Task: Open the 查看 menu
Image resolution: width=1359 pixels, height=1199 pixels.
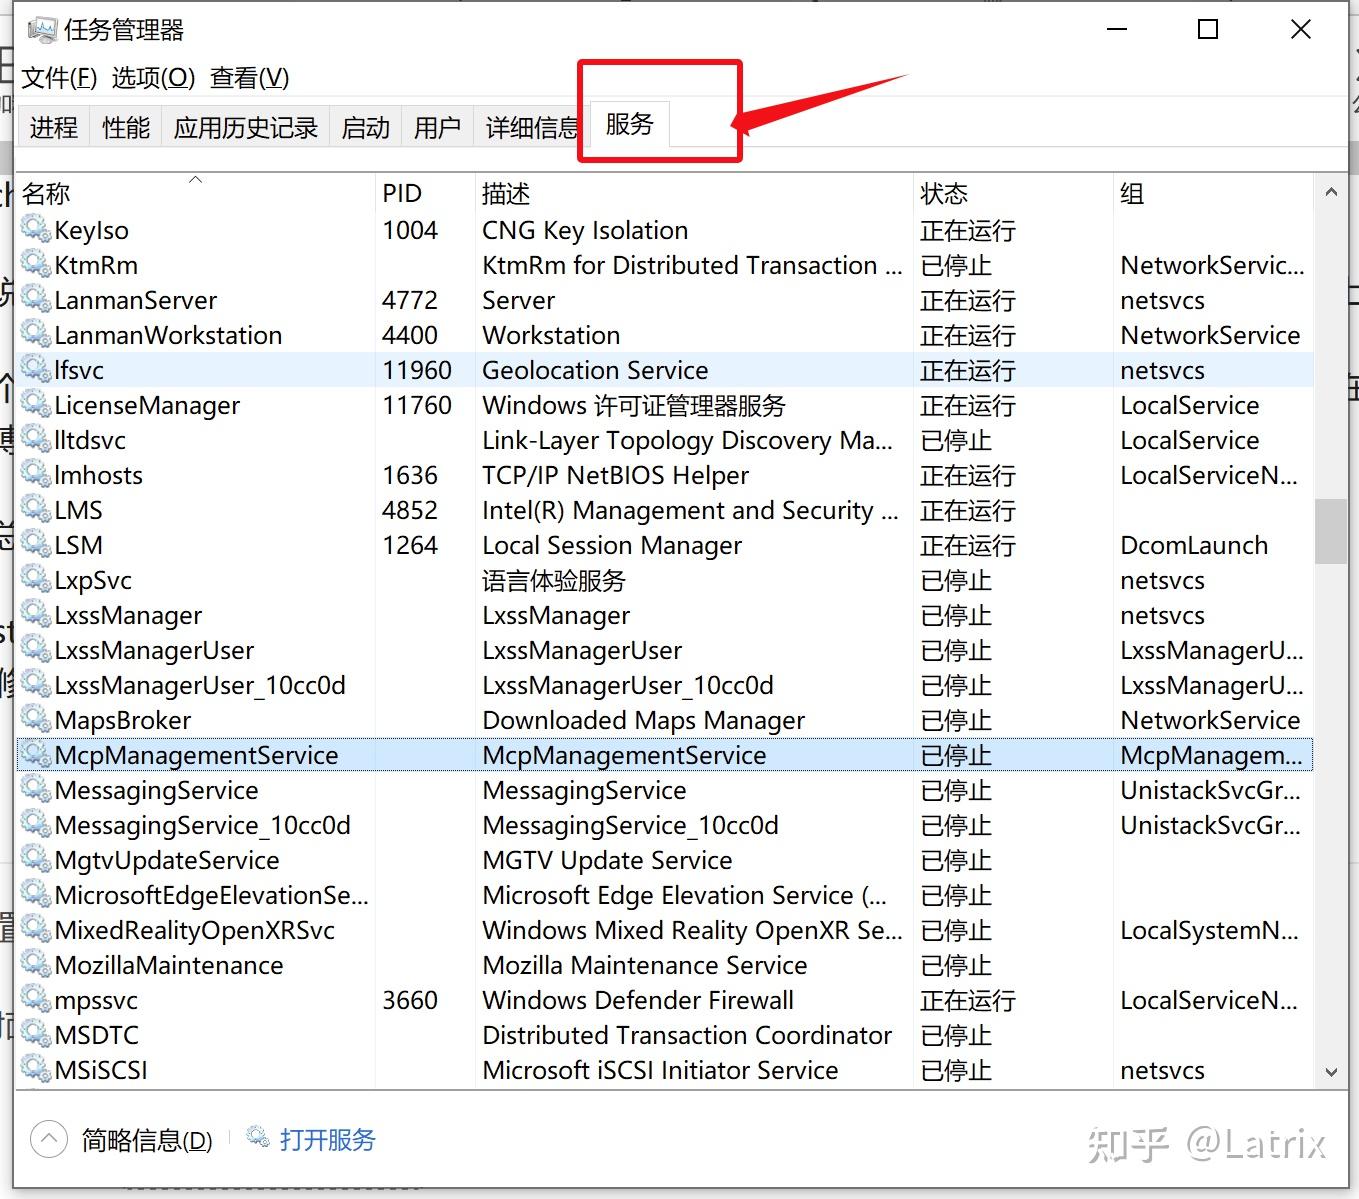Action: coord(247,78)
